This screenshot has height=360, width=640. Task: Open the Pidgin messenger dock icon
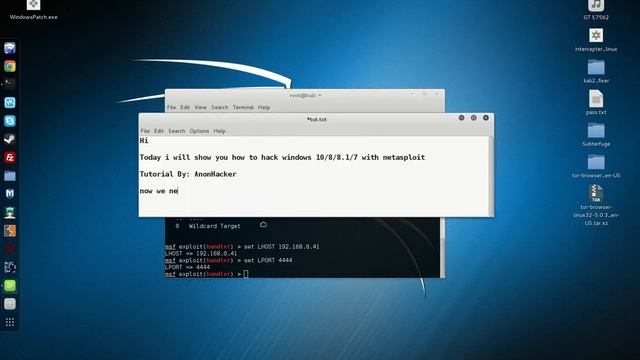10,48
